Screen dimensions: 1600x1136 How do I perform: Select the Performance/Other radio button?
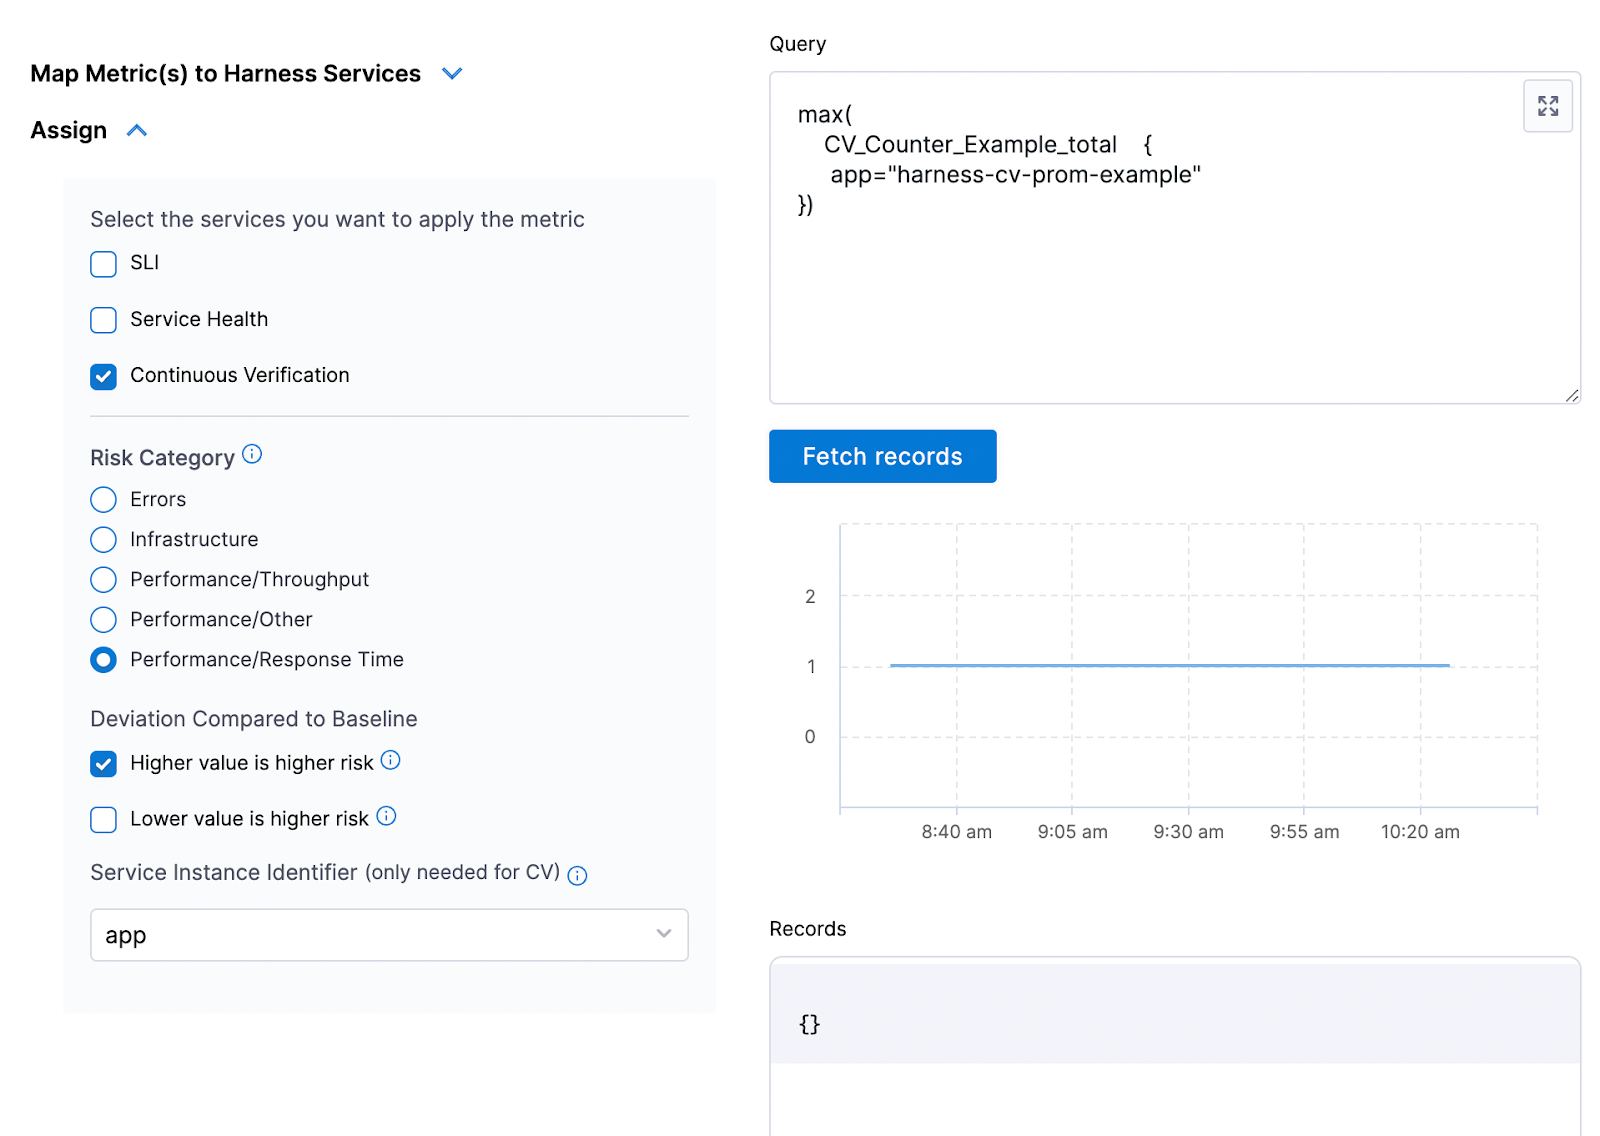click(103, 619)
